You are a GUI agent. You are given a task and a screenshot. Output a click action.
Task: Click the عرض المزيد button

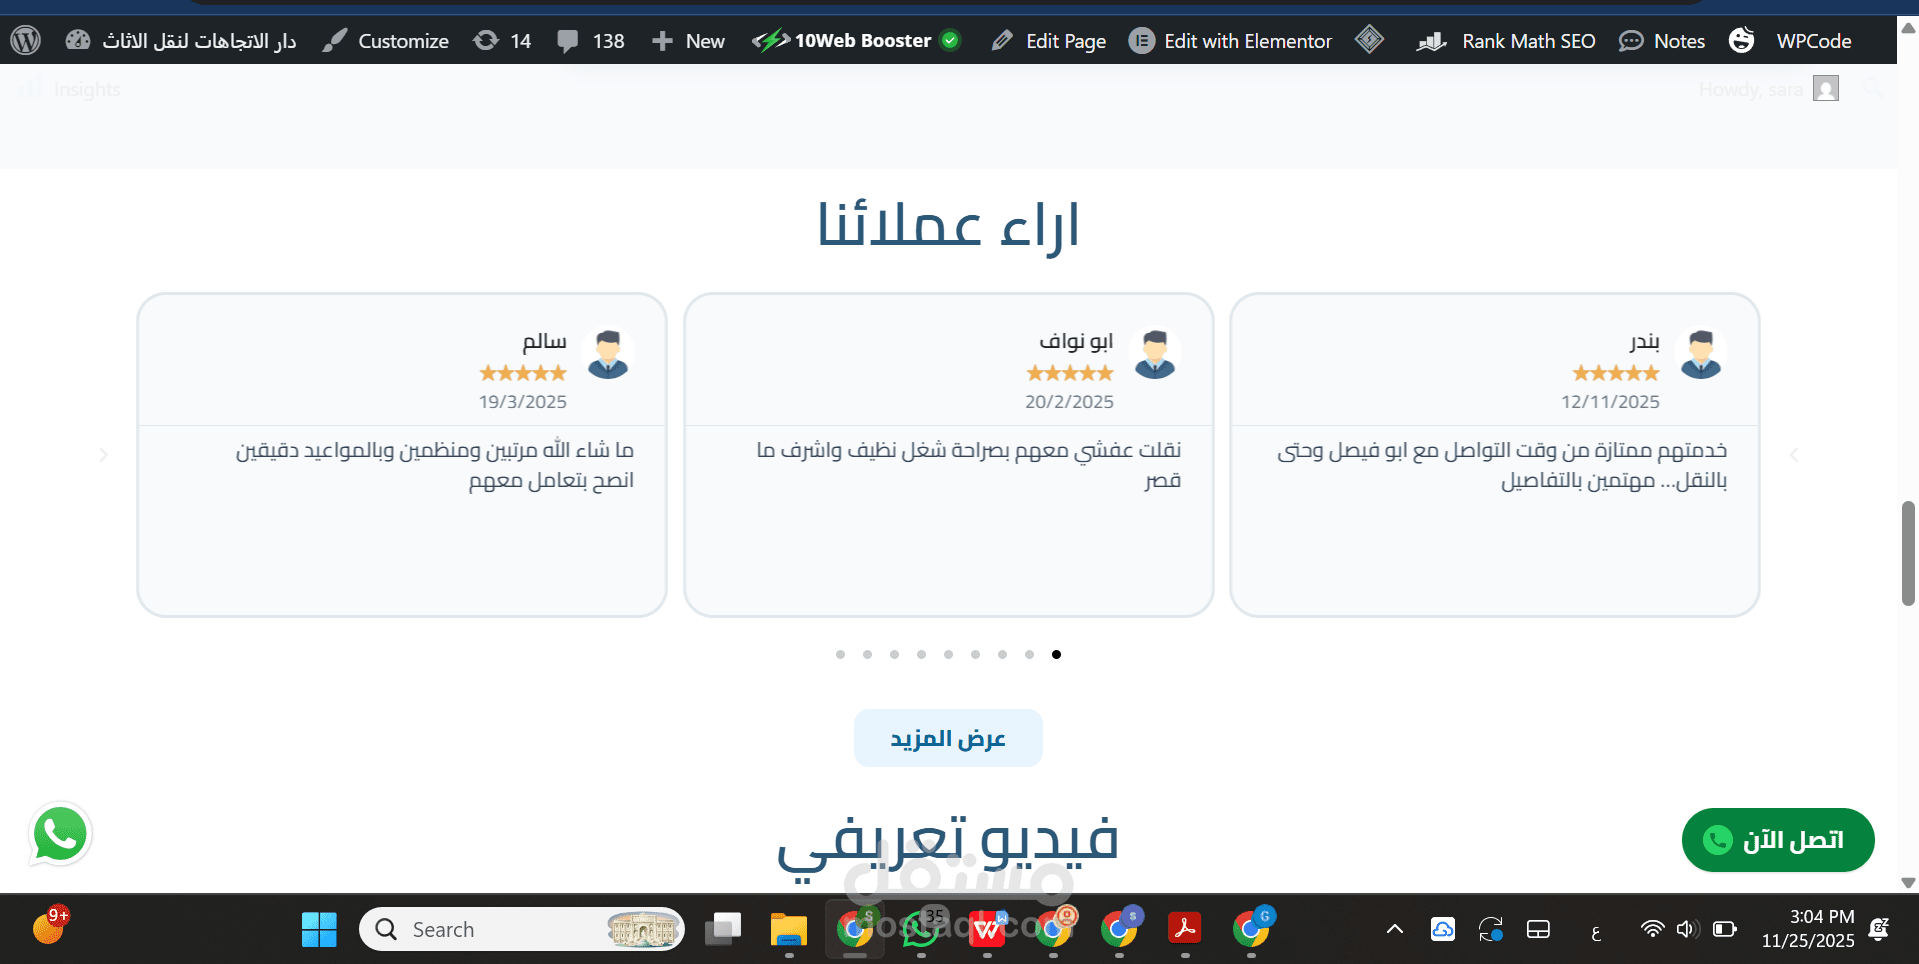pos(948,738)
